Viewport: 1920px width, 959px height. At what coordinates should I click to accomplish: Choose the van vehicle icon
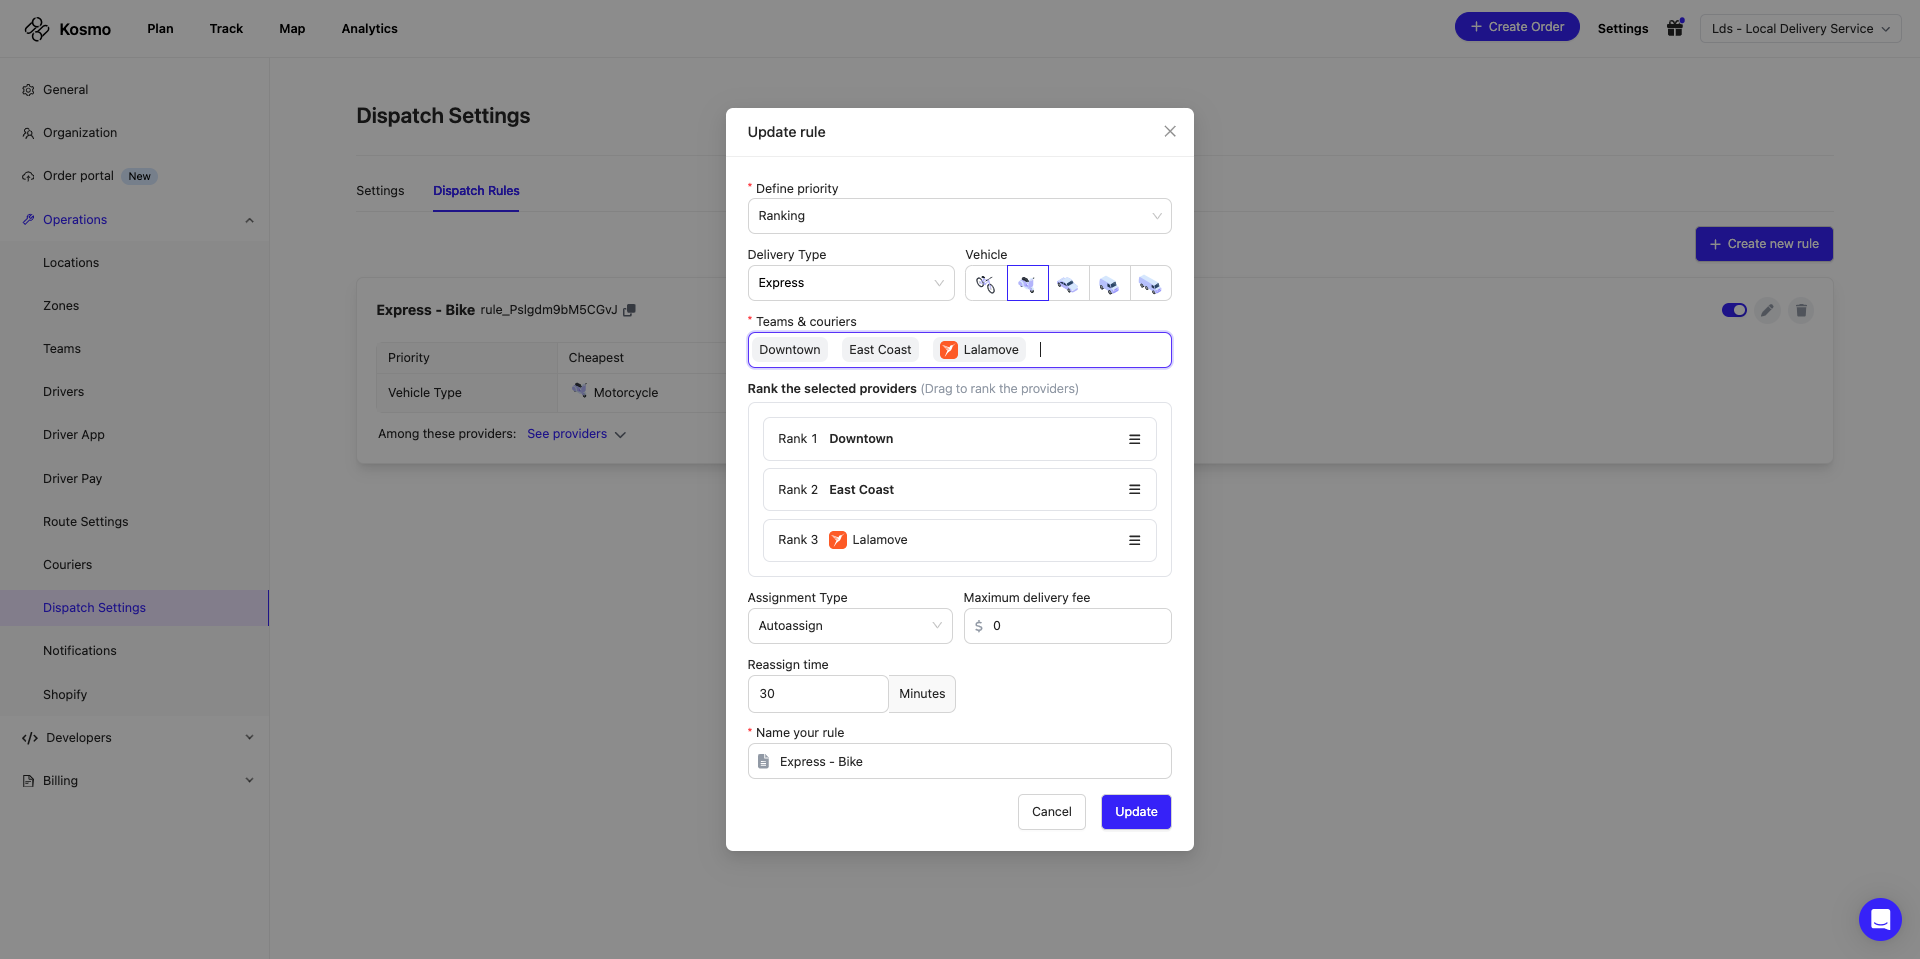[x=1109, y=284]
